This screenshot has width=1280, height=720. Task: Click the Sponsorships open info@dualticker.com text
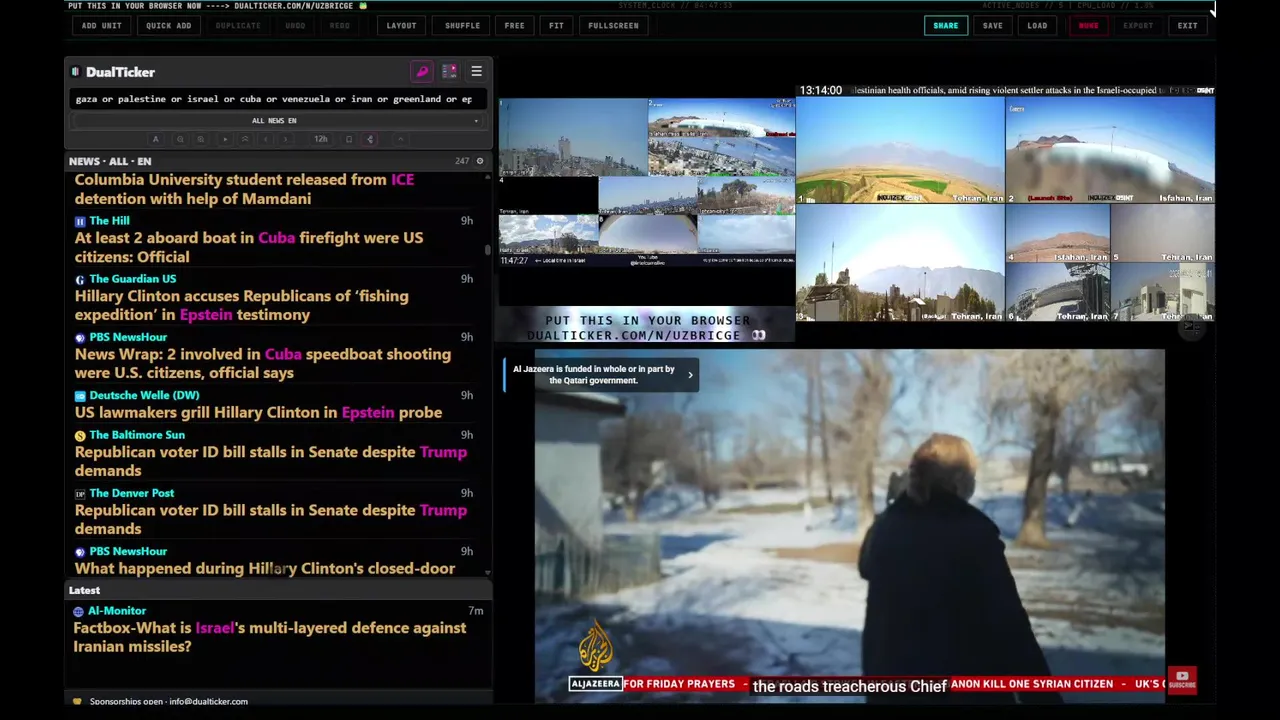click(x=168, y=701)
